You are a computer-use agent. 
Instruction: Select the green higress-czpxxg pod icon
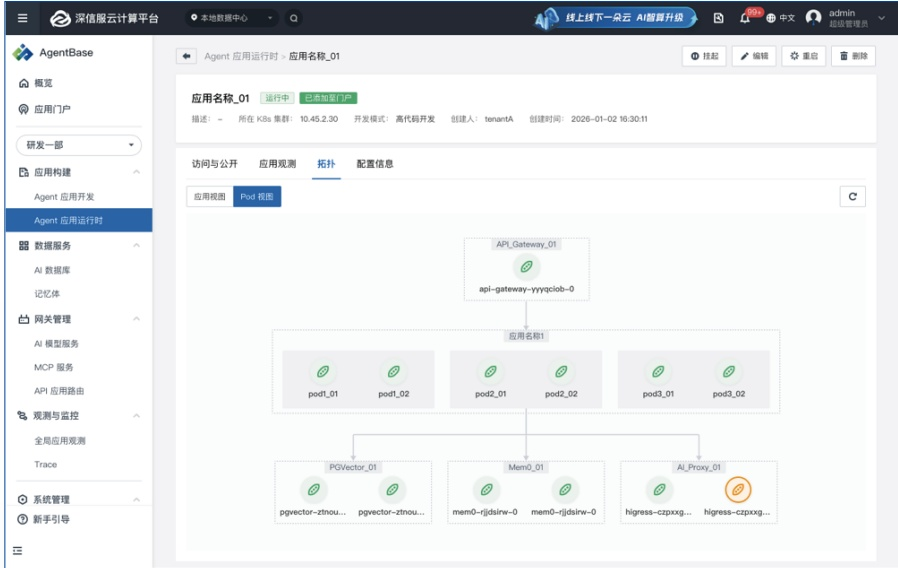click(x=659, y=490)
